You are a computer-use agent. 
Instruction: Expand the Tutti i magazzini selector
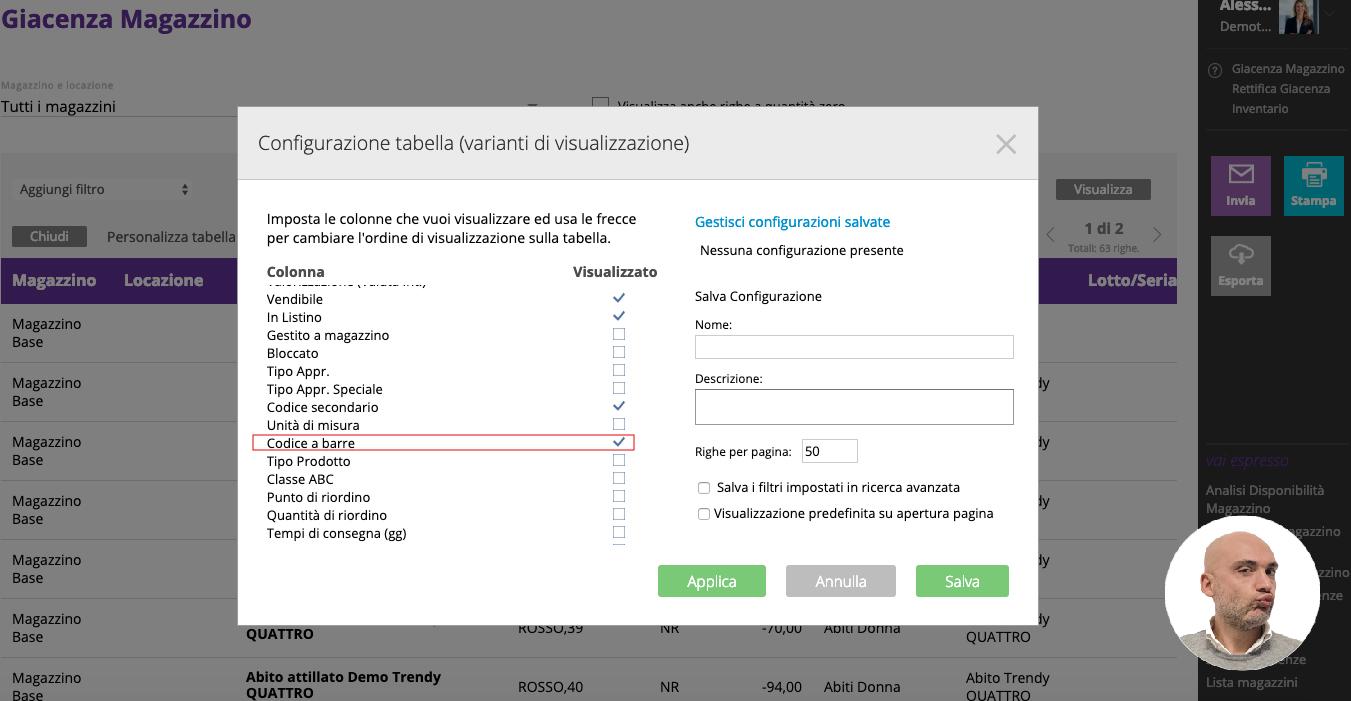532,106
